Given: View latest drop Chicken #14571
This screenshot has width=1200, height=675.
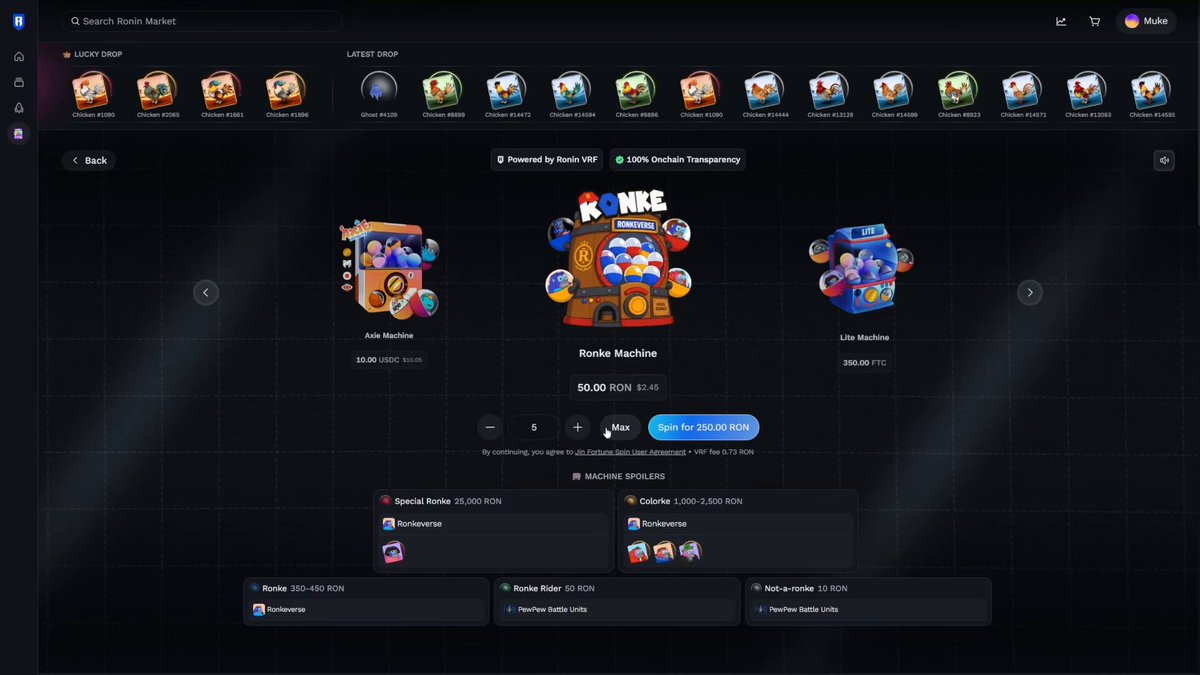Looking at the screenshot, I should (1023, 95).
